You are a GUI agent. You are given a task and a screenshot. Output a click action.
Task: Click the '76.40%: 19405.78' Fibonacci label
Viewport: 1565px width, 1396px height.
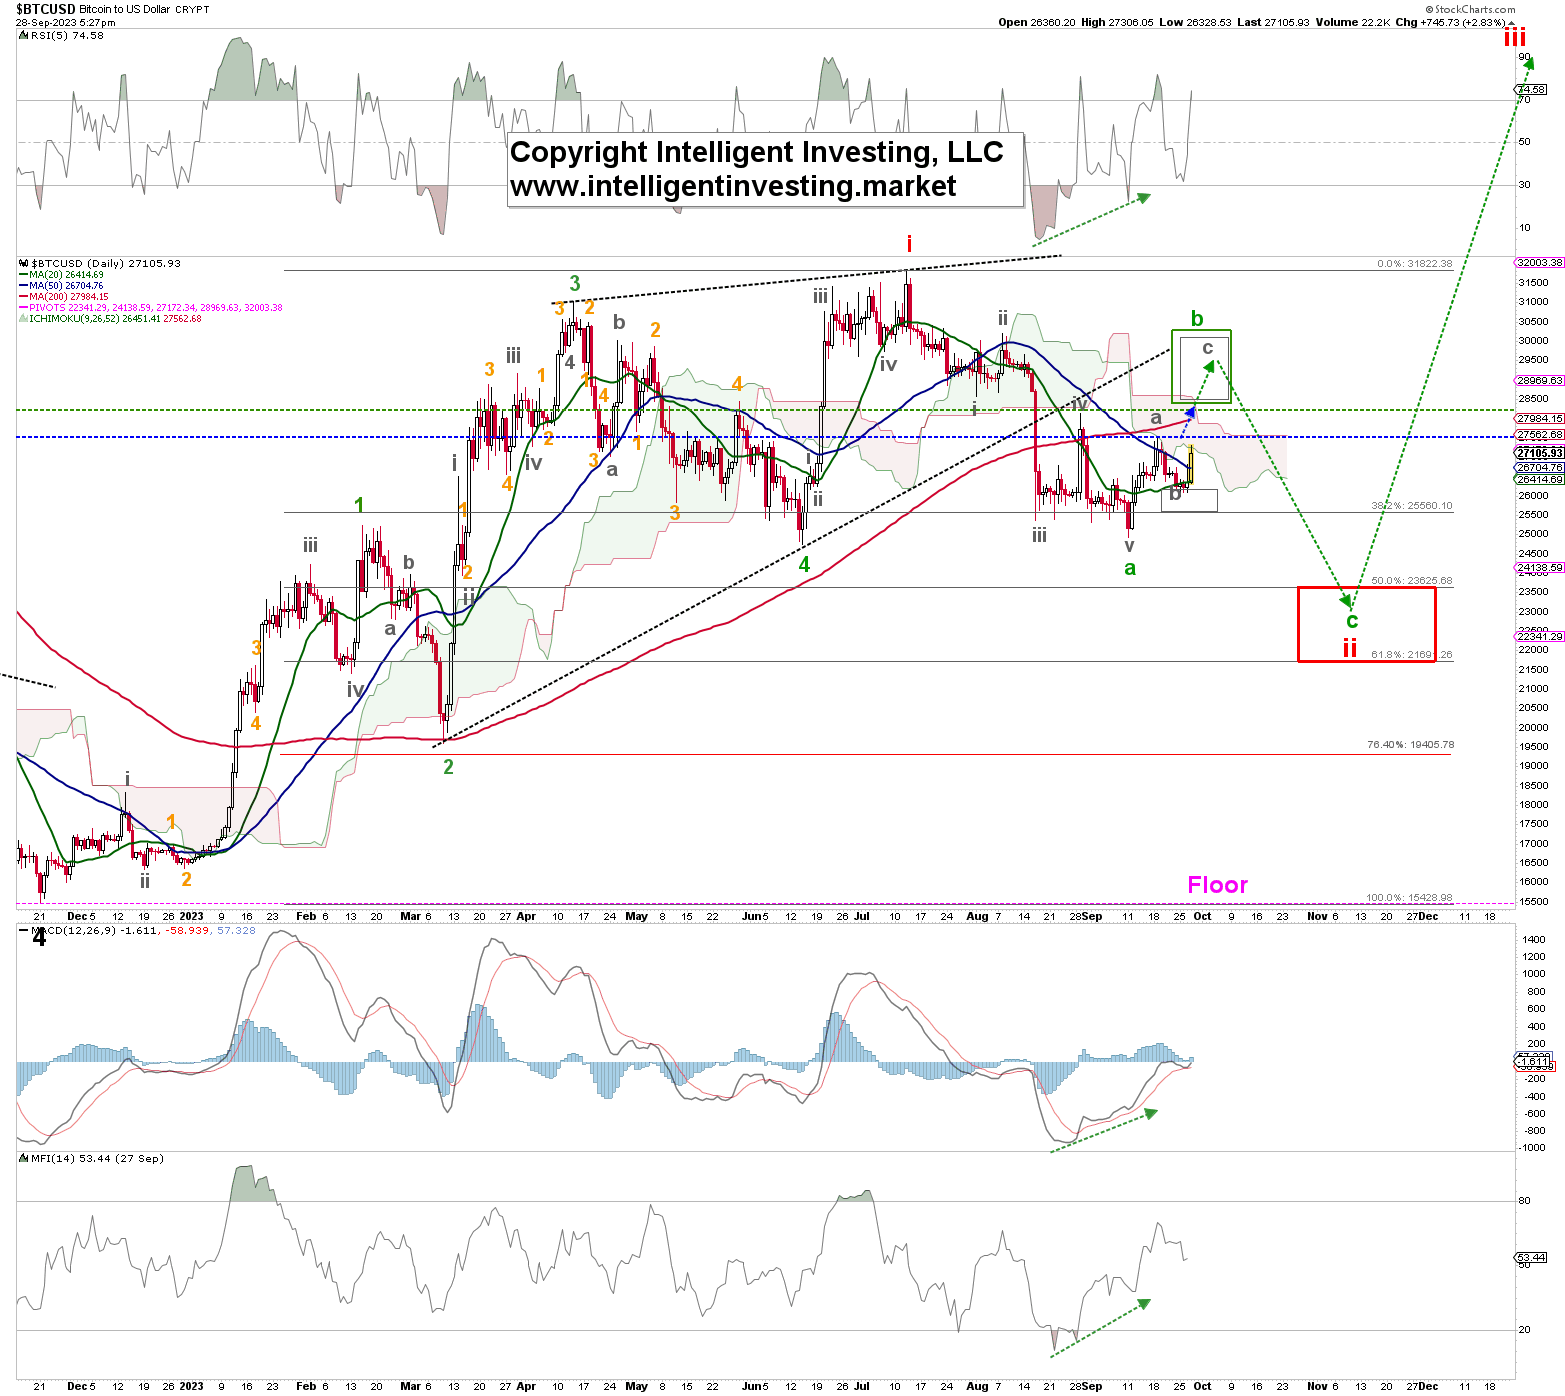(x=1410, y=745)
